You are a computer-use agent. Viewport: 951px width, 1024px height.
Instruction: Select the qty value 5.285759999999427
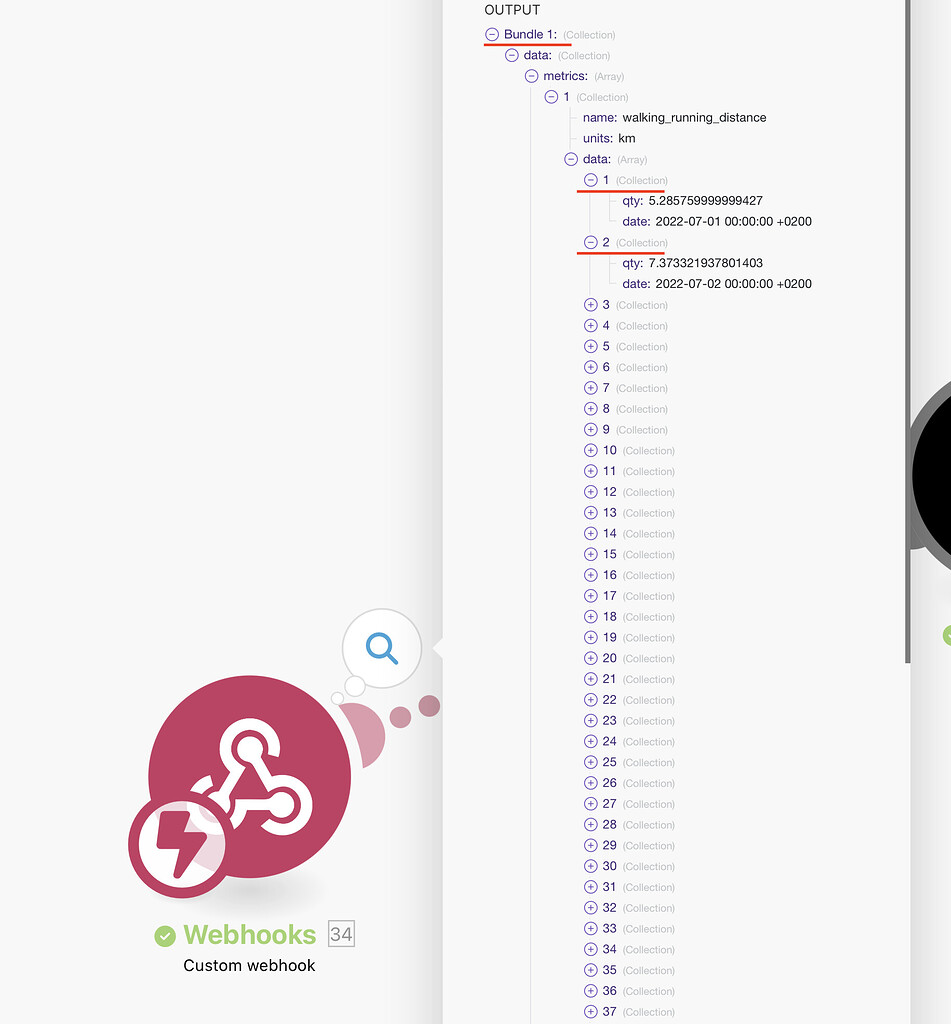coord(706,200)
